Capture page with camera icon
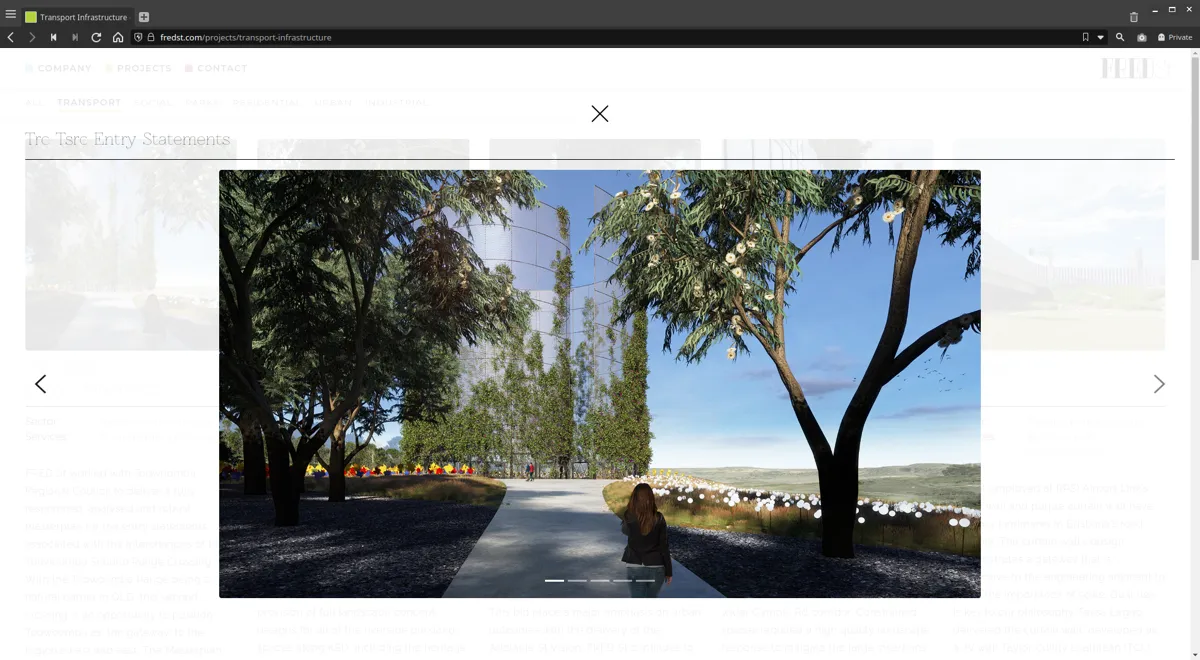Screen dimensions: 1200x660 1142,37
